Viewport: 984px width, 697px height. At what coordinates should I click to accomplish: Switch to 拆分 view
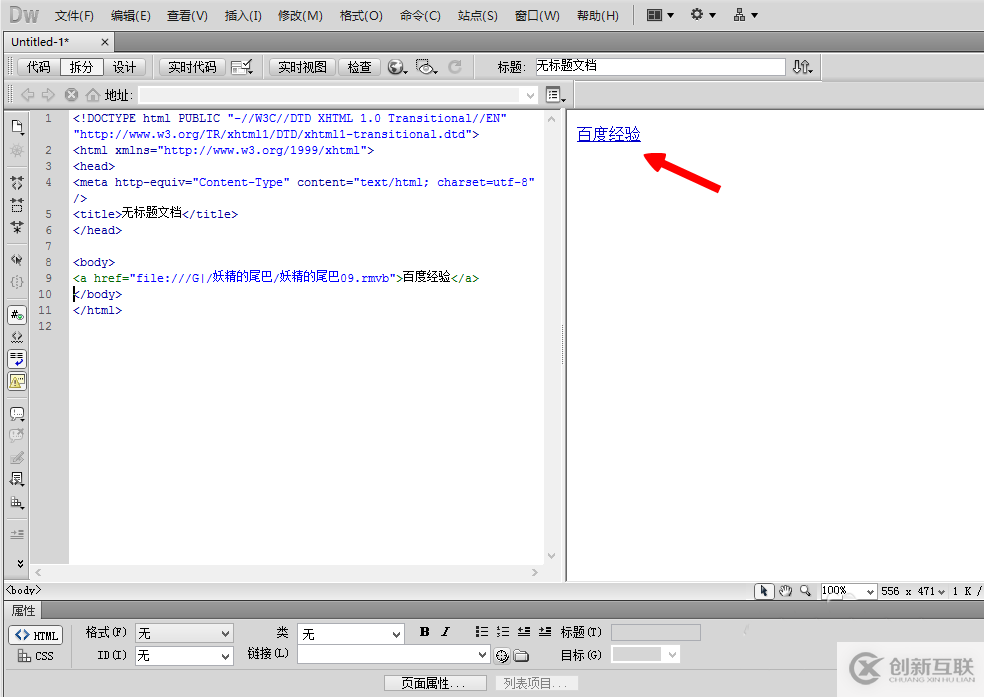tap(82, 67)
